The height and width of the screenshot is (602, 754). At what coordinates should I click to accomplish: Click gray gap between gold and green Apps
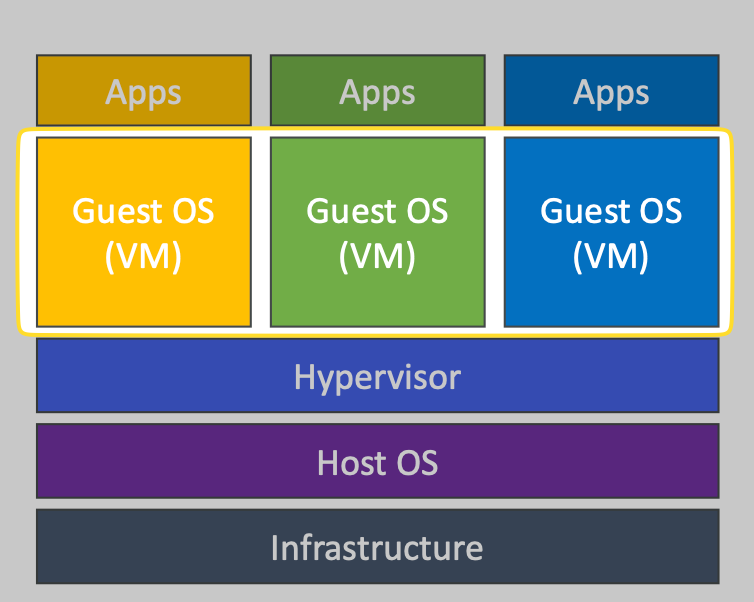(x=261, y=91)
